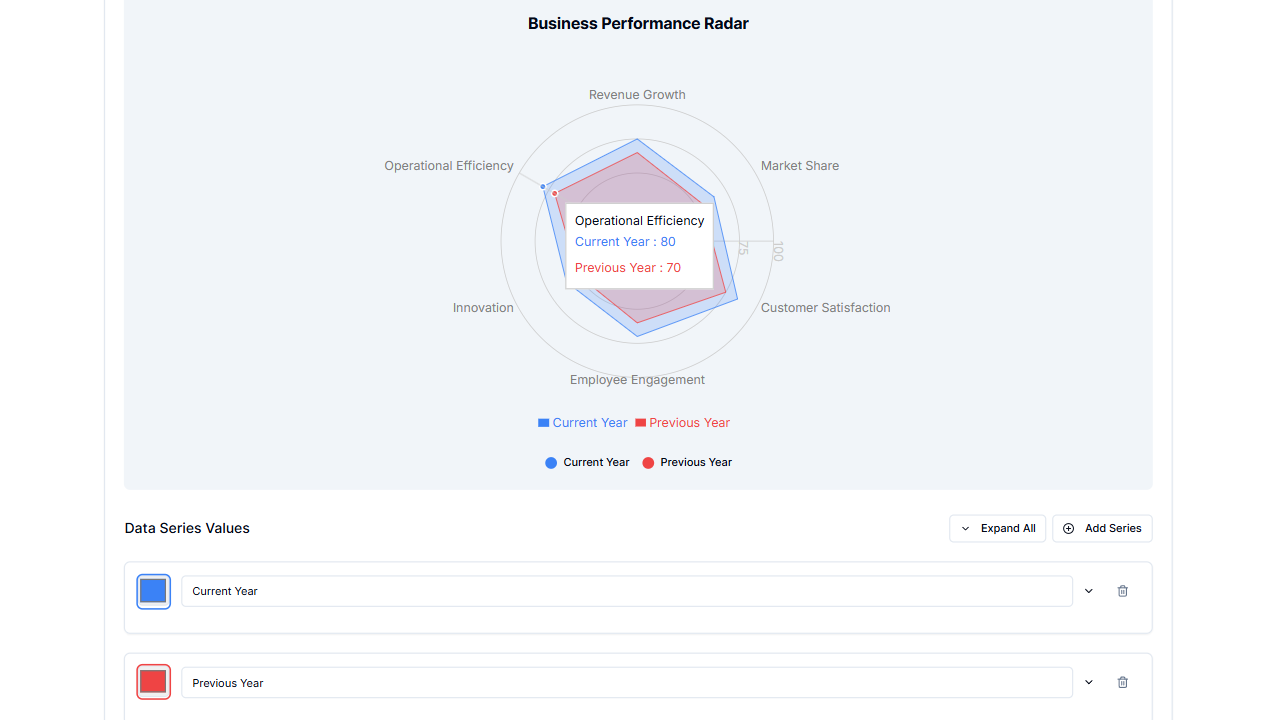This screenshot has width=1280, height=720.
Task: Click the blue dot marker in bottom legend
Action: pyautogui.click(x=551, y=462)
